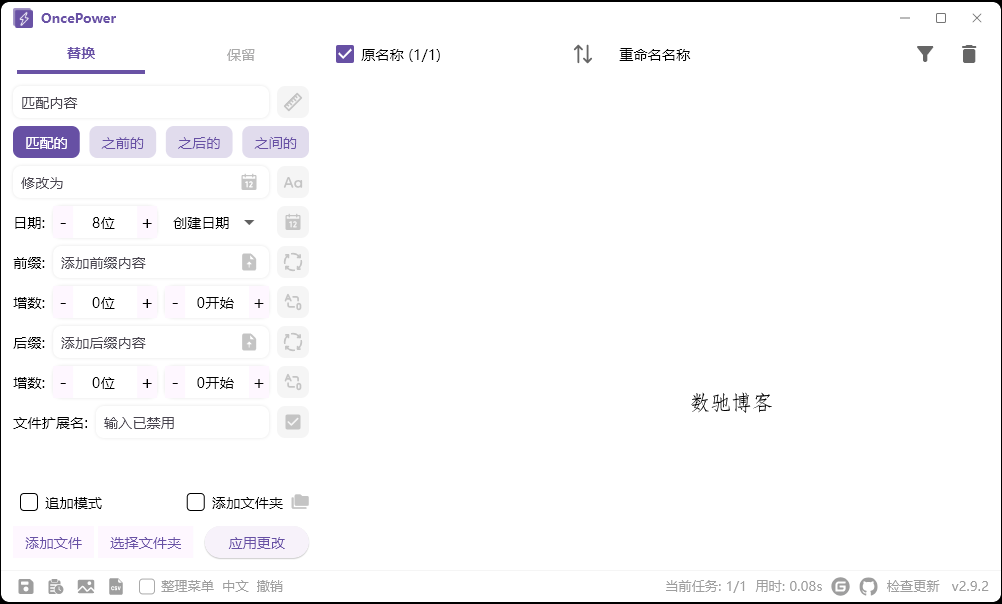The image size is (1002, 604).
Task: Click the 当前任务: 1/1 status text
Action: (705, 586)
